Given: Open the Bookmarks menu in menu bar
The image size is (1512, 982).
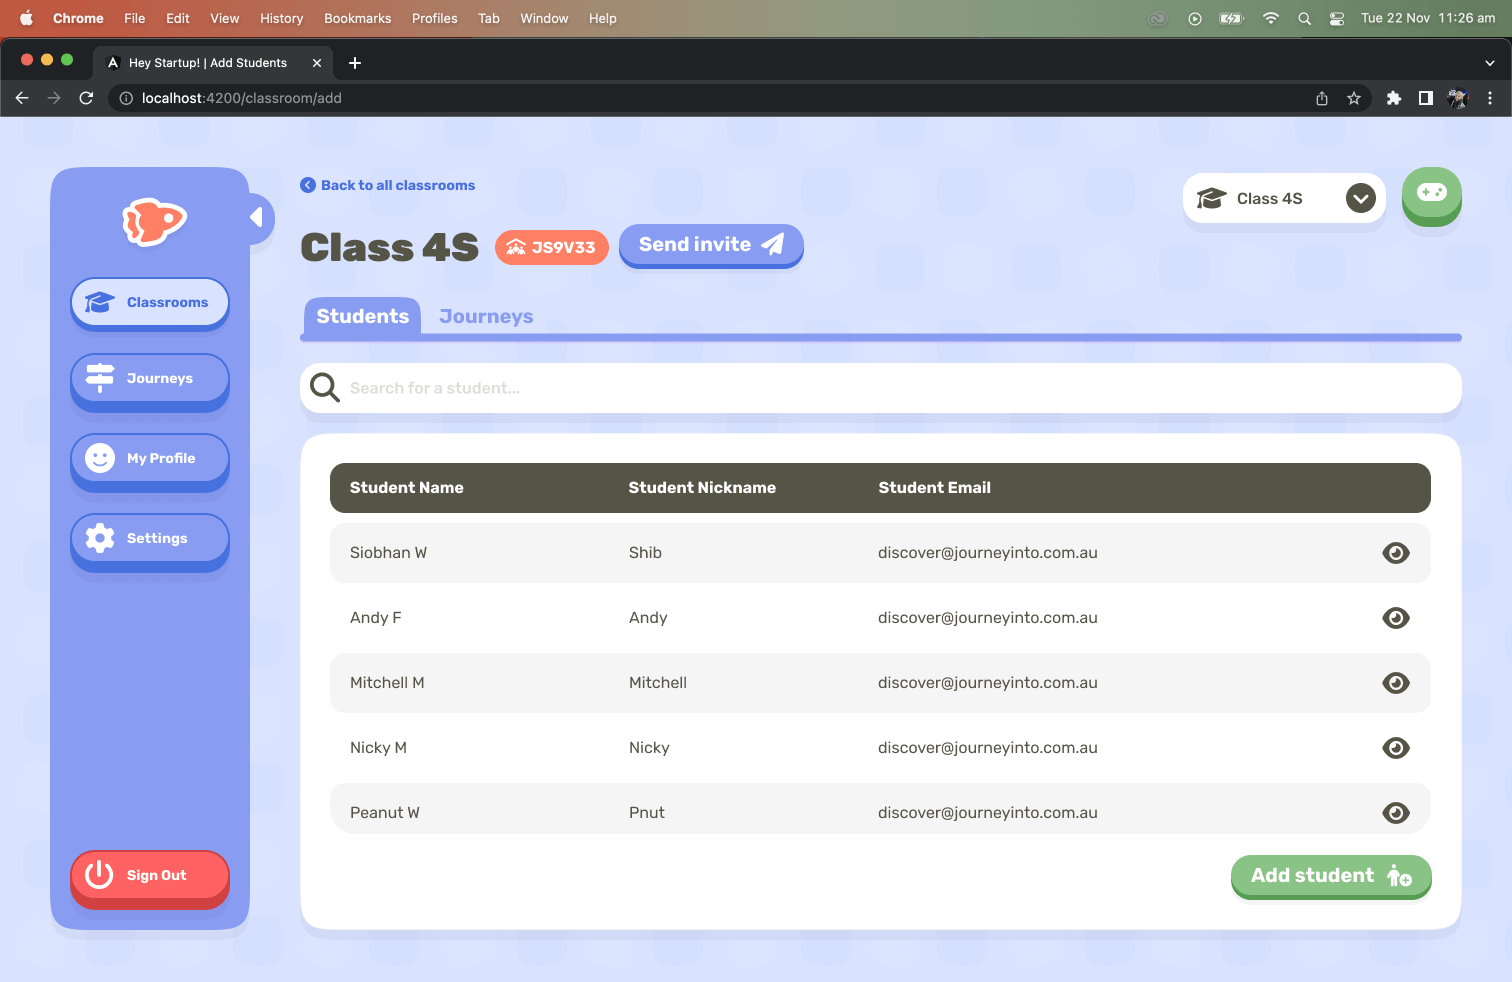Looking at the screenshot, I should 357,18.
